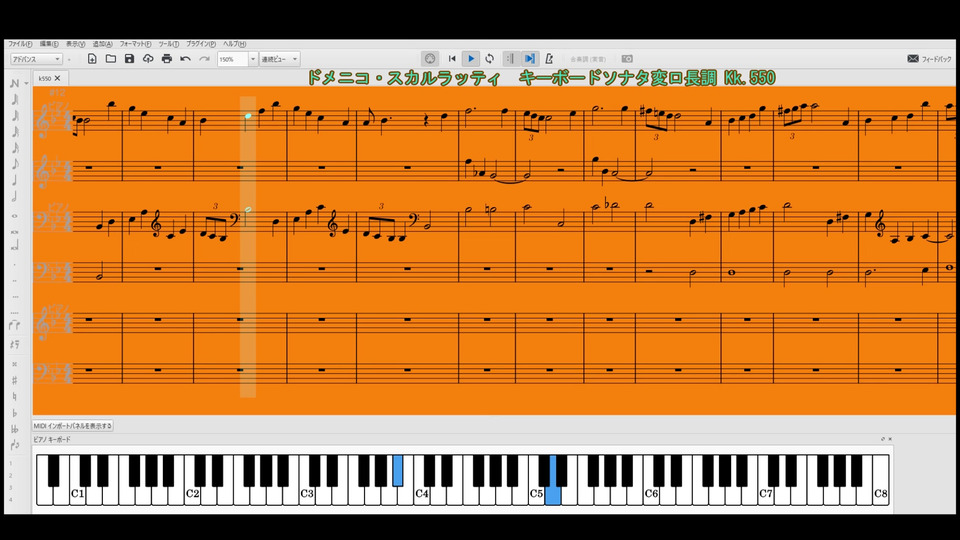
Task: Click the C4 key on piano keyboard
Action: [422, 493]
